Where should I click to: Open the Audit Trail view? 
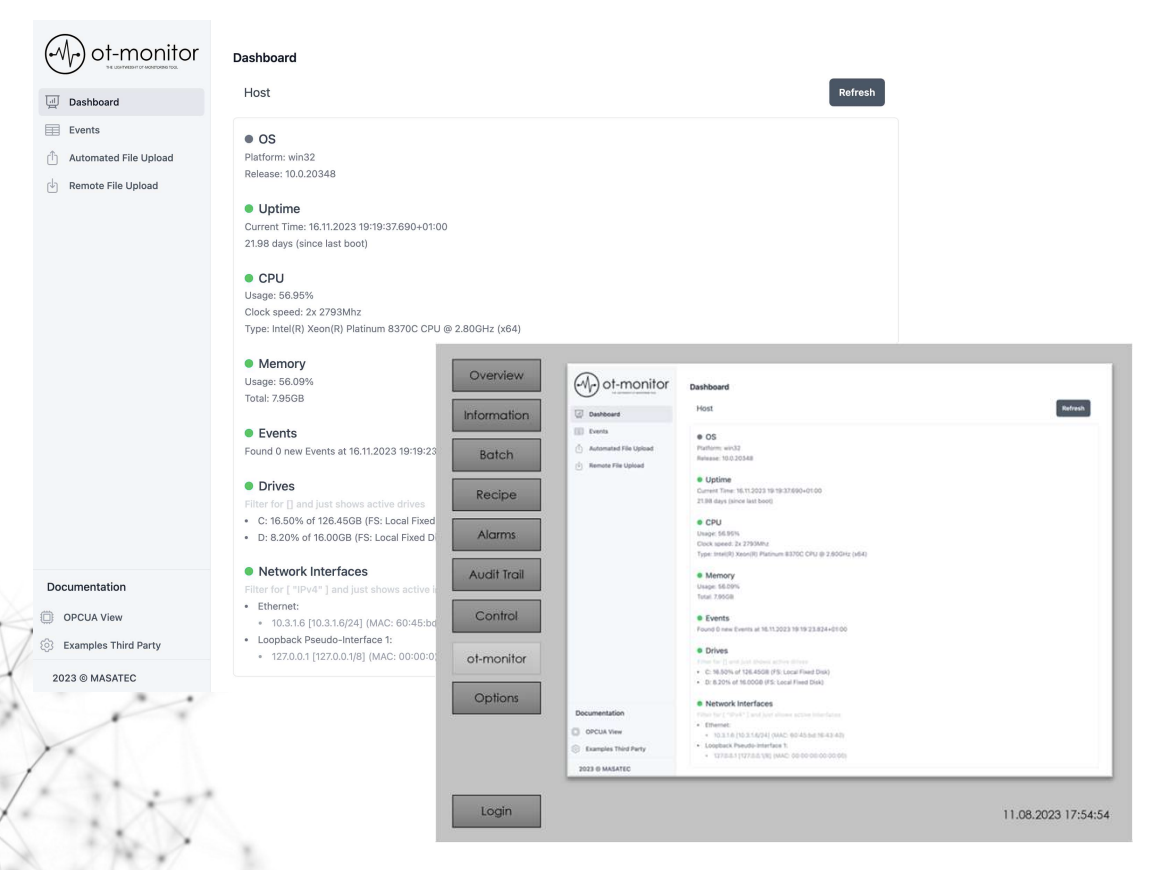coord(496,573)
